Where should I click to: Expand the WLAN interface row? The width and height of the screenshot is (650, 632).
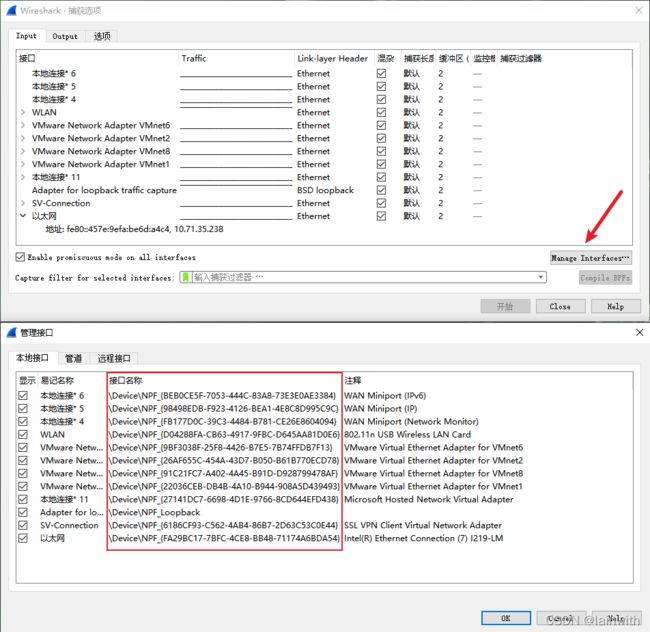[23, 112]
